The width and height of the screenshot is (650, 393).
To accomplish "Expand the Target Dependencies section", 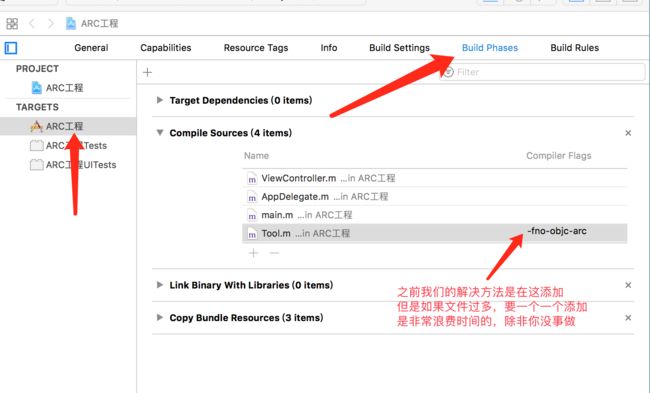I will (160, 100).
